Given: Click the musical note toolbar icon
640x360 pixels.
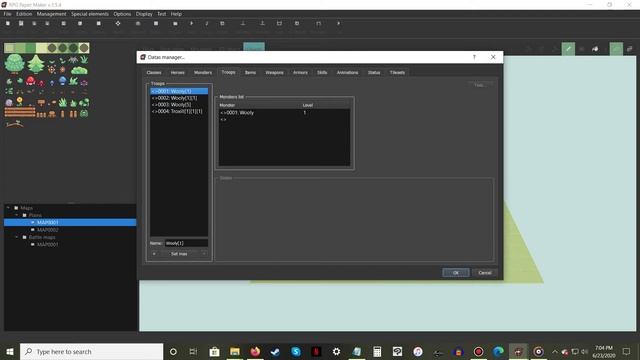Looking at the screenshot, I should click(207, 24).
